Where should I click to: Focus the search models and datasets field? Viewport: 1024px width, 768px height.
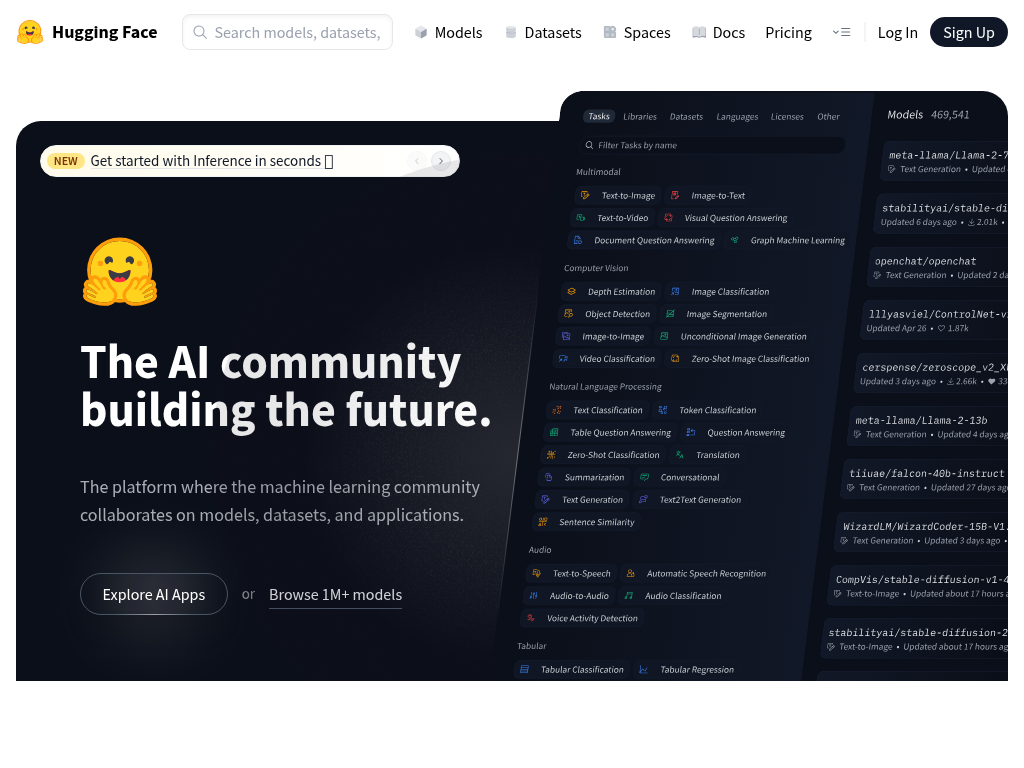point(287,32)
